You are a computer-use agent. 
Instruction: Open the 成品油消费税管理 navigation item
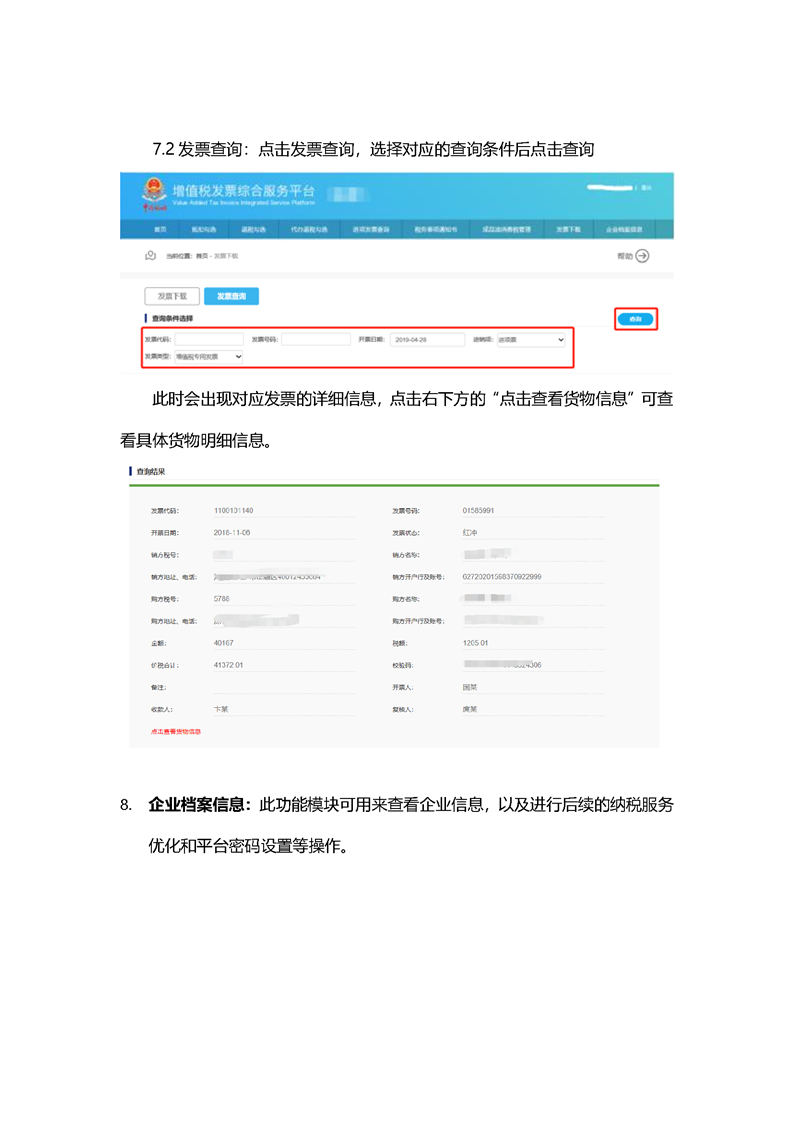tap(507, 230)
